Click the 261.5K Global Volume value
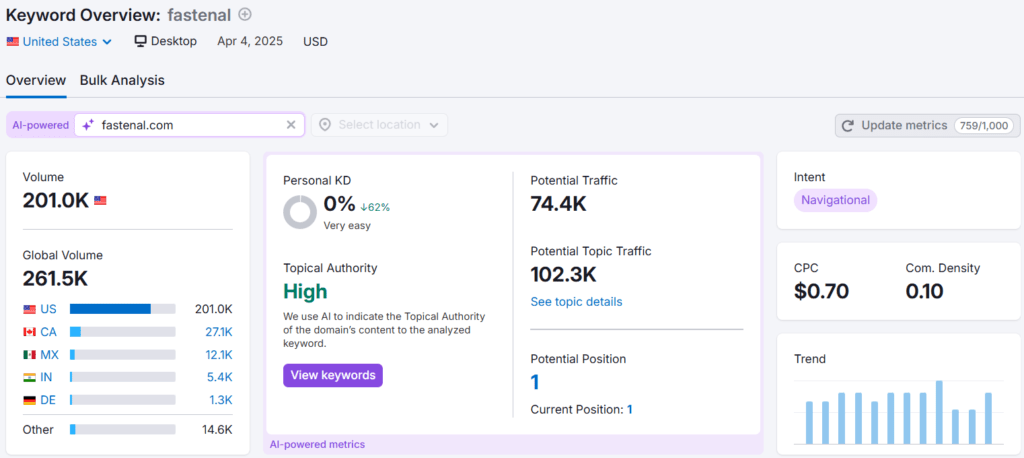The image size is (1024, 458). [56, 279]
